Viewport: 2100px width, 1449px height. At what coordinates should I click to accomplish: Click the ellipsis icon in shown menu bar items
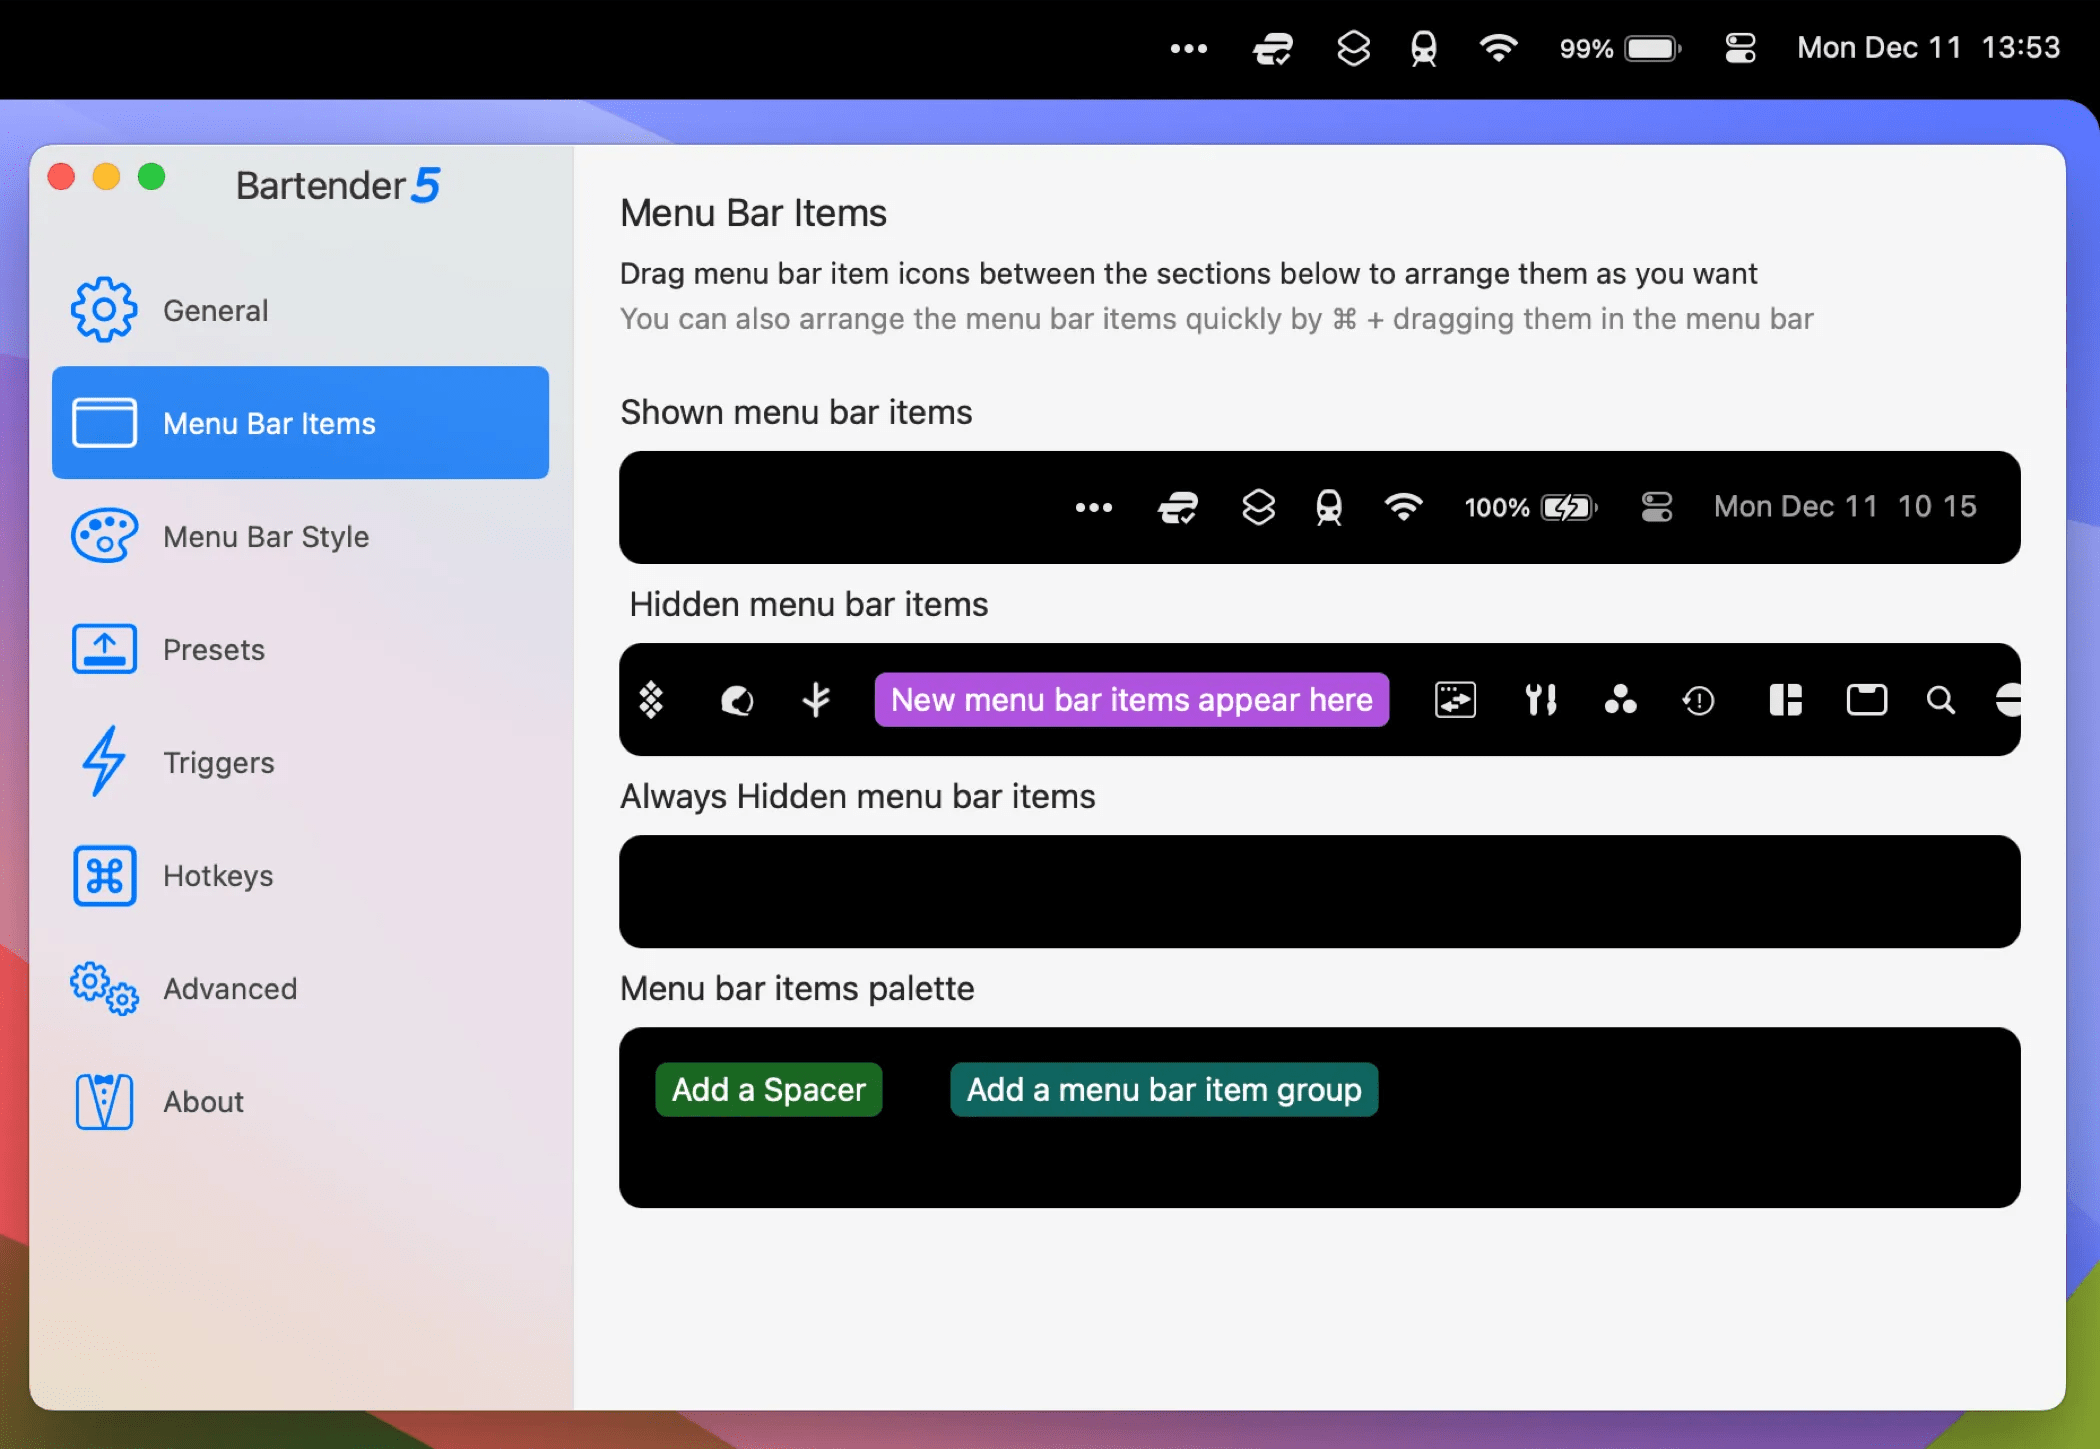1094,507
